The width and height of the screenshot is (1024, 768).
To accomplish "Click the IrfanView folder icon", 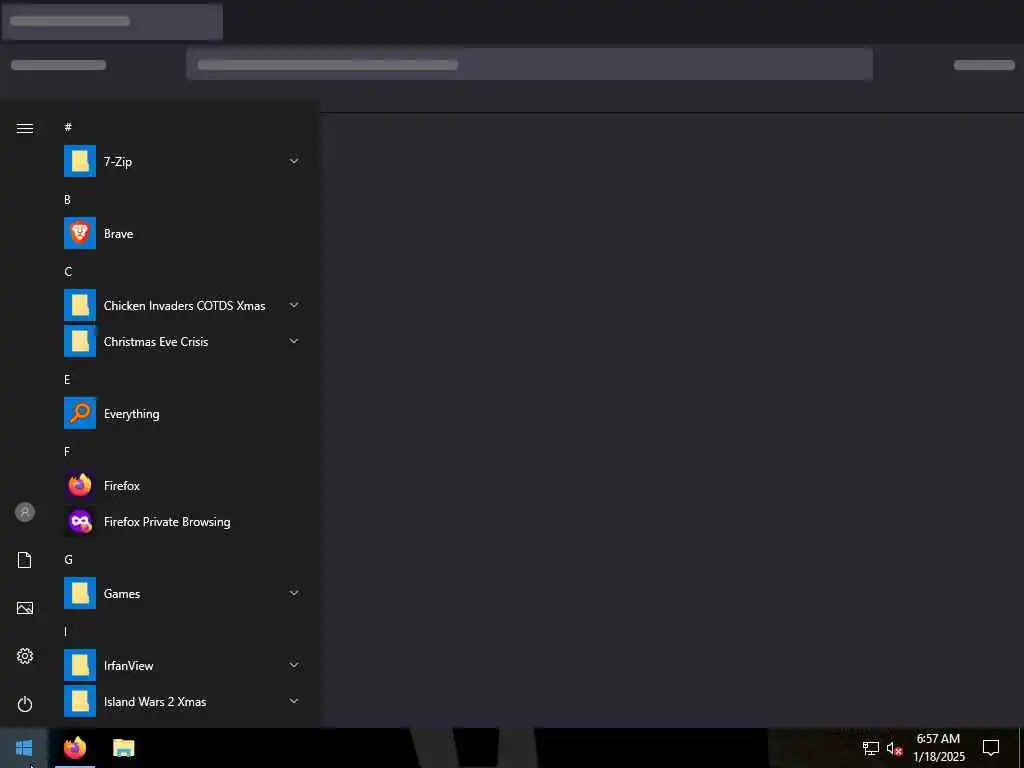I will tap(80, 665).
